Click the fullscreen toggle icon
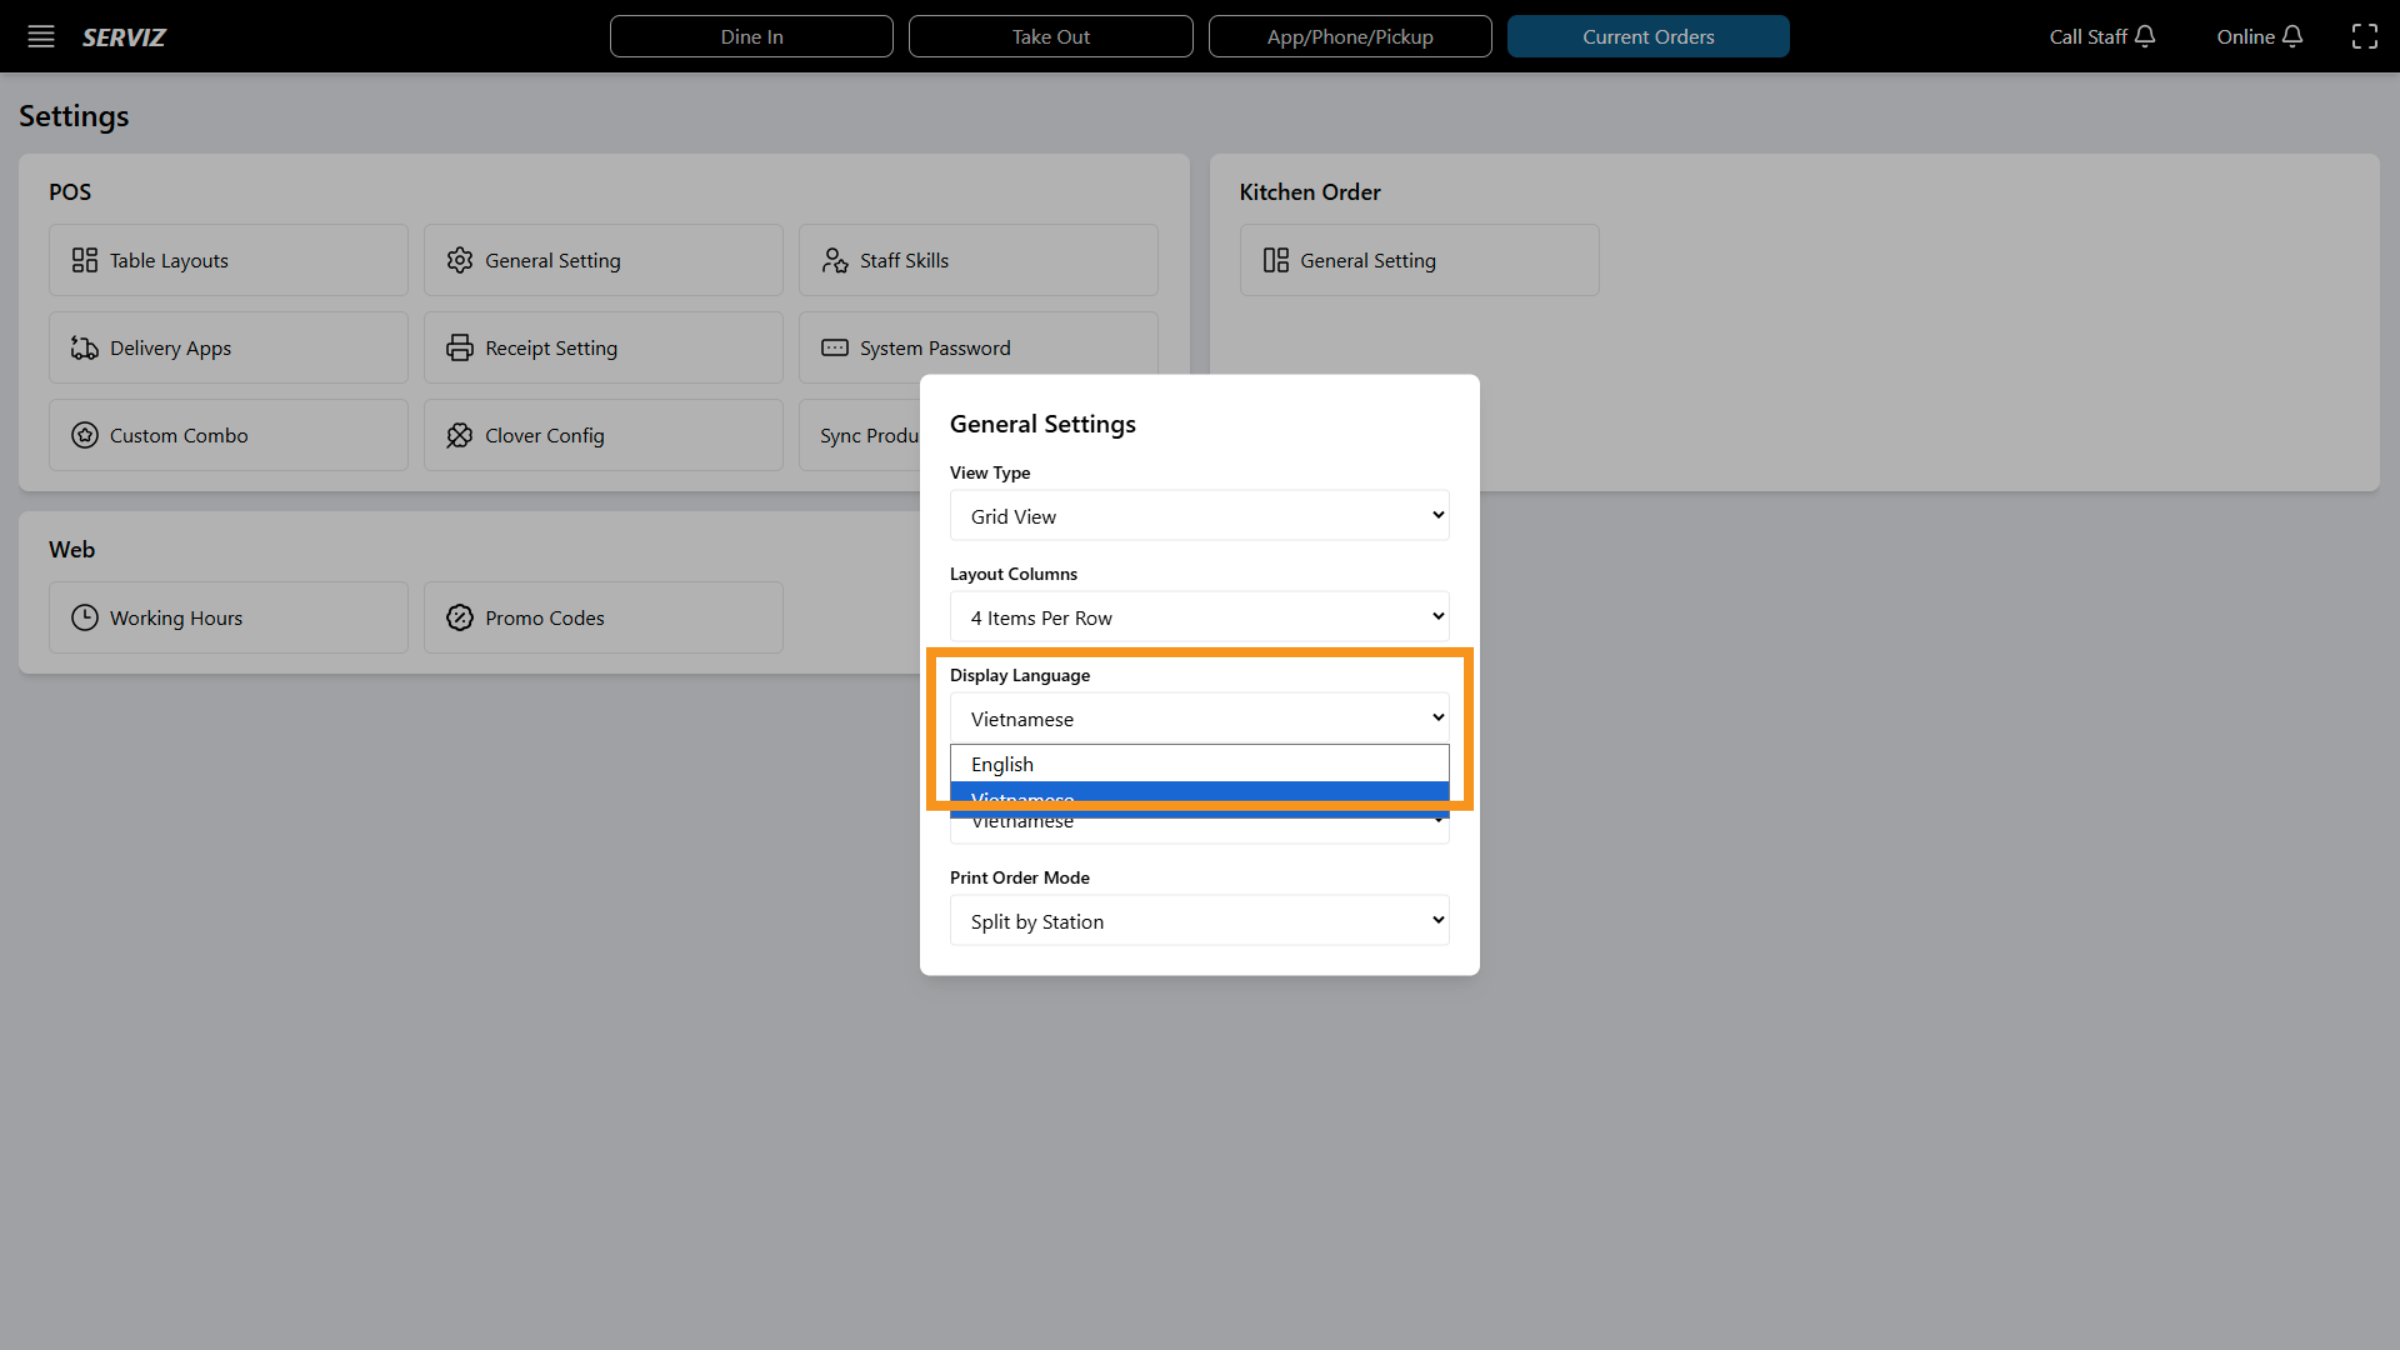This screenshot has height=1350, width=2400. tap(2365, 36)
